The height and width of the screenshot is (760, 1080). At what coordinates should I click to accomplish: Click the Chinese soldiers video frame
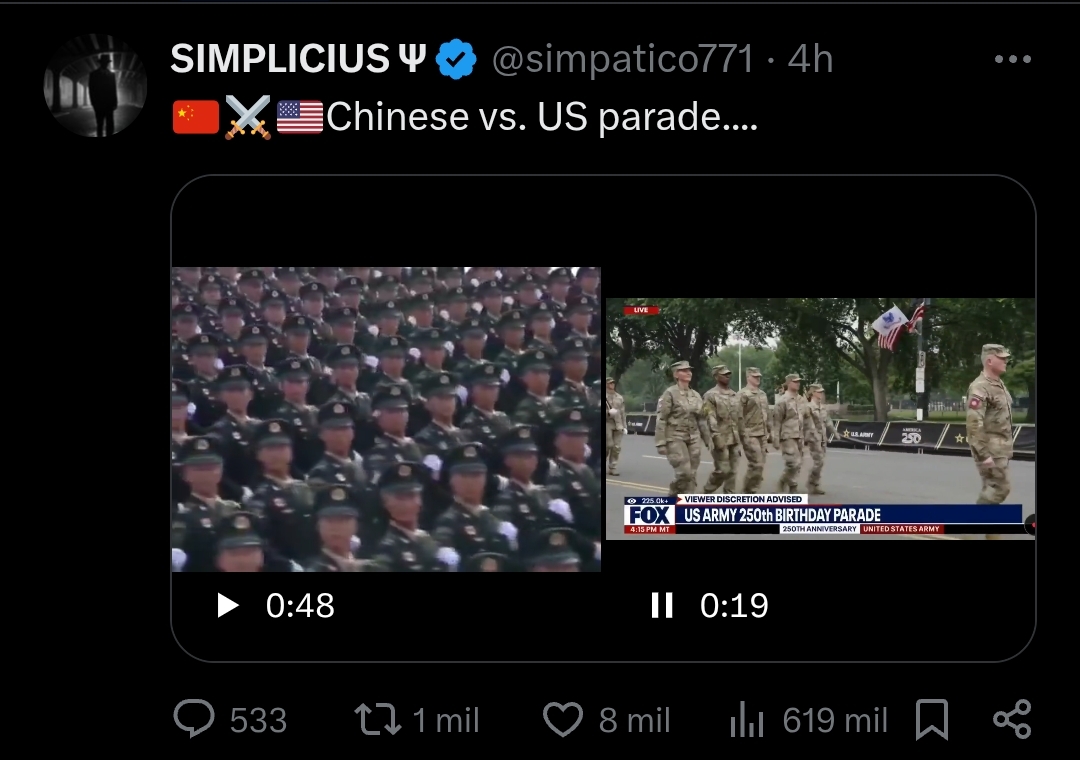(x=386, y=419)
